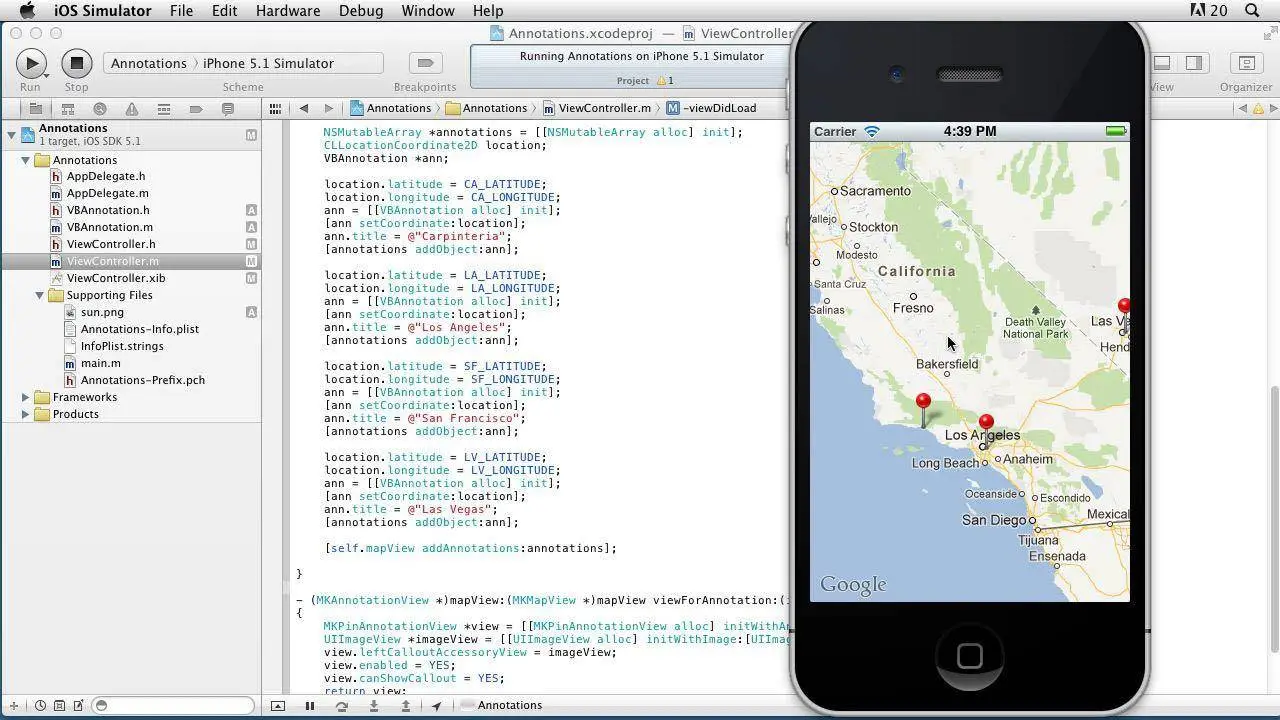This screenshot has width=1280, height=720.
Task: Focus the navigator filter search field
Action: coord(173,706)
